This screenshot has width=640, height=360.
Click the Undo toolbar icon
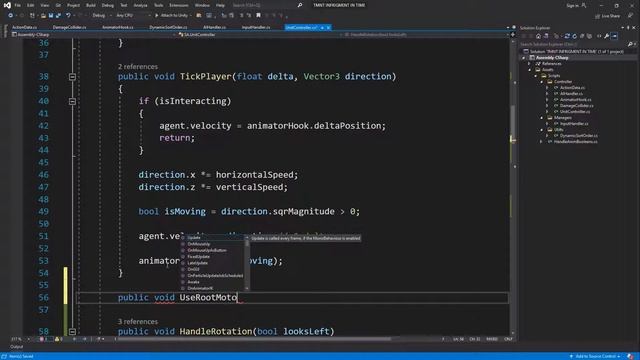pyautogui.click(x=68, y=16)
